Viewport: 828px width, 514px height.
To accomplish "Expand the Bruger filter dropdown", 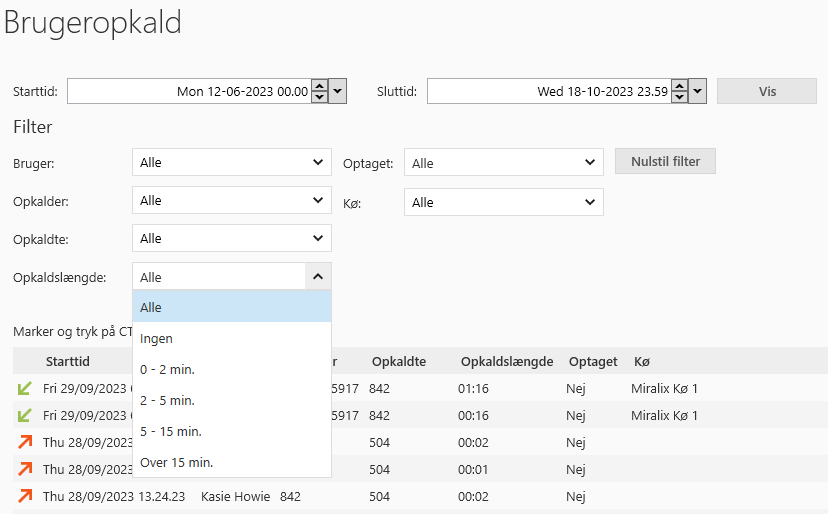I will [231, 162].
